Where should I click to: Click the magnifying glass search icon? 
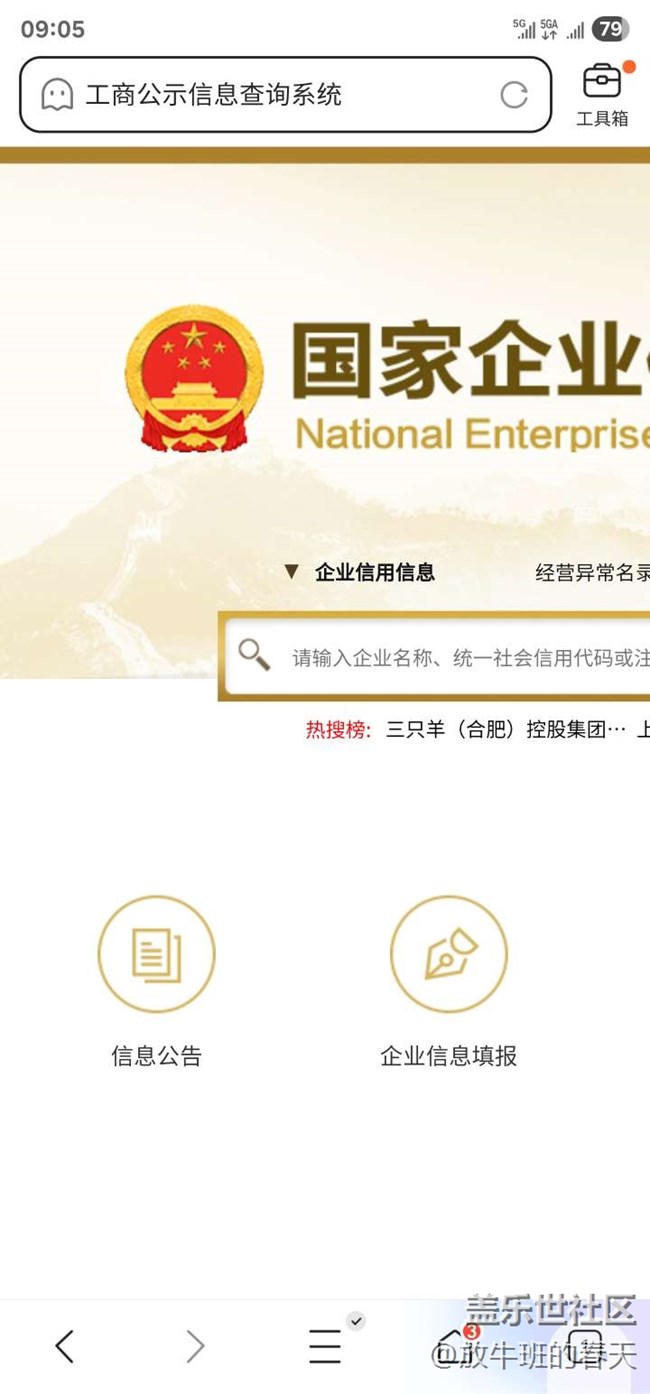pos(254,655)
